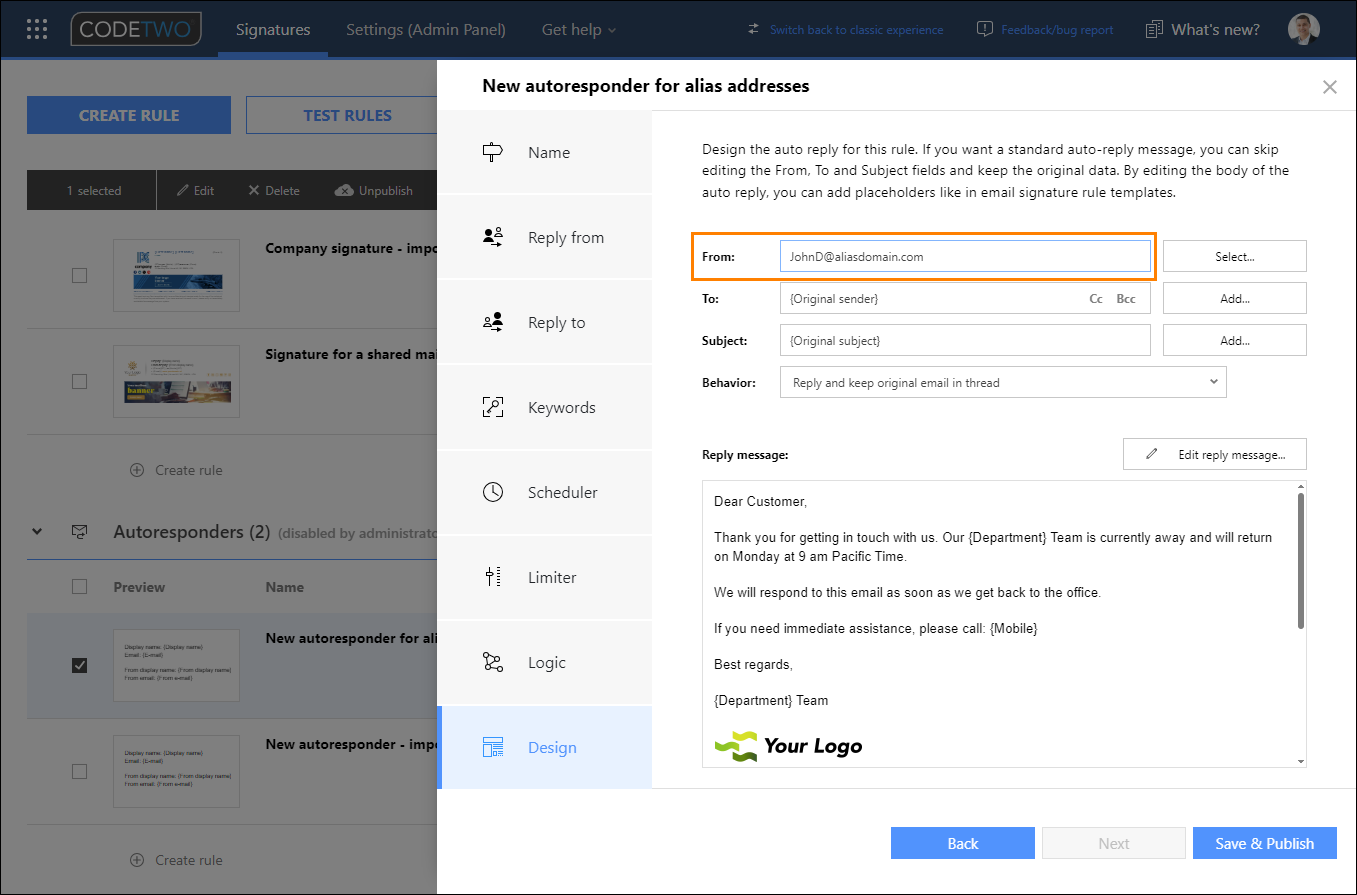Open Settings (Admin Panel)
Image resolution: width=1357 pixels, height=895 pixels.
[x=426, y=29]
